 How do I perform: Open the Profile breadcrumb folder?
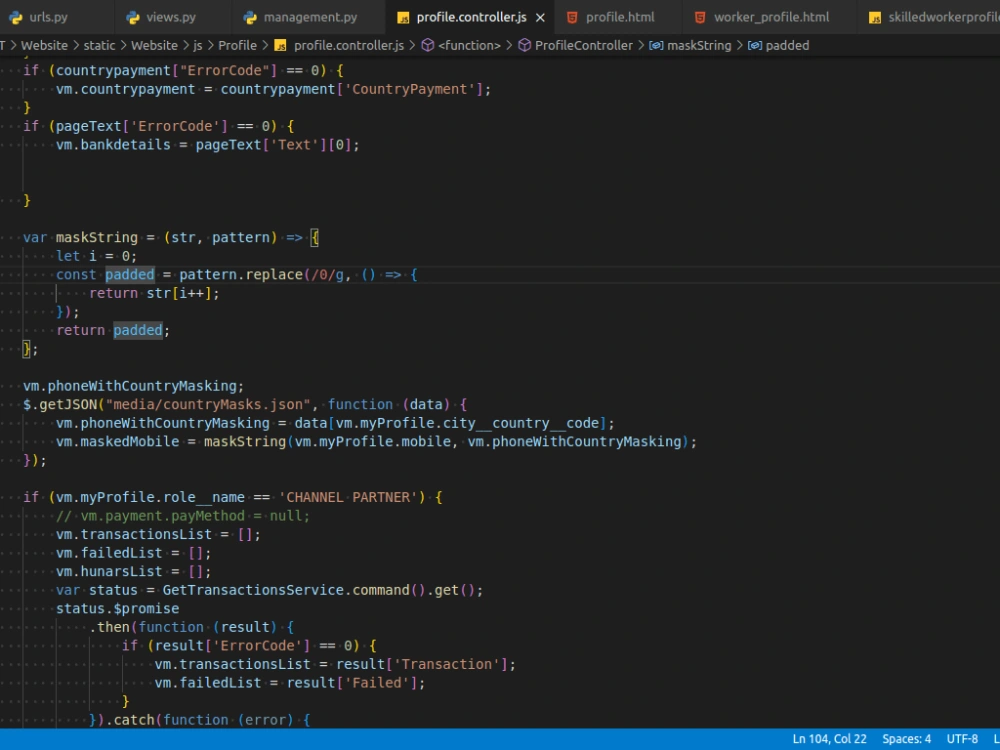pyautogui.click(x=237, y=45)
